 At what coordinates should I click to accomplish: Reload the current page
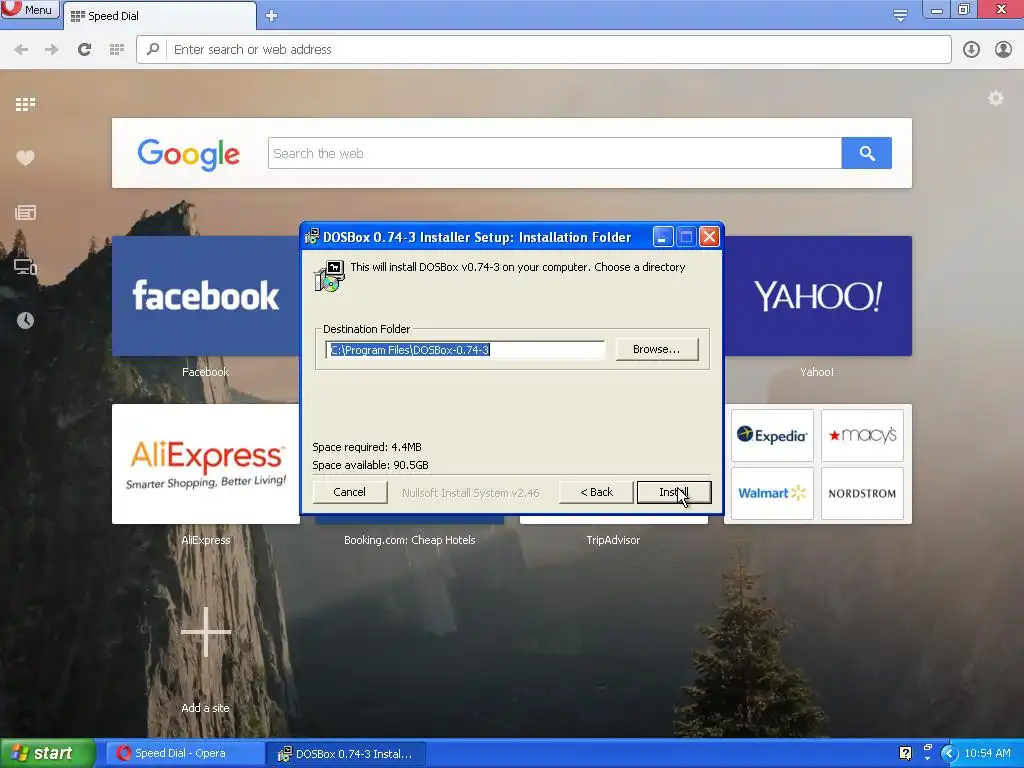[x=84, y=50]
